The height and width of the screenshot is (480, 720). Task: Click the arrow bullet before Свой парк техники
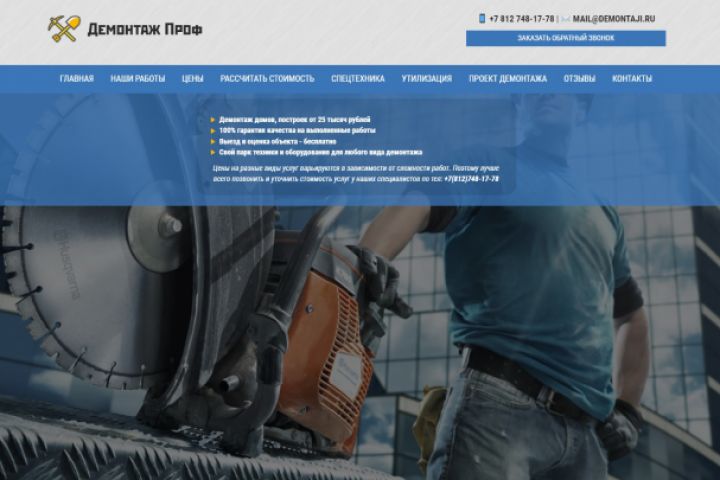click(213, 152)
